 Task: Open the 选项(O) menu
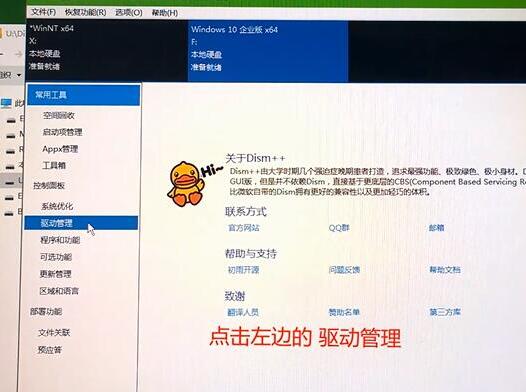pyautogui.click(x=128, y=12)
